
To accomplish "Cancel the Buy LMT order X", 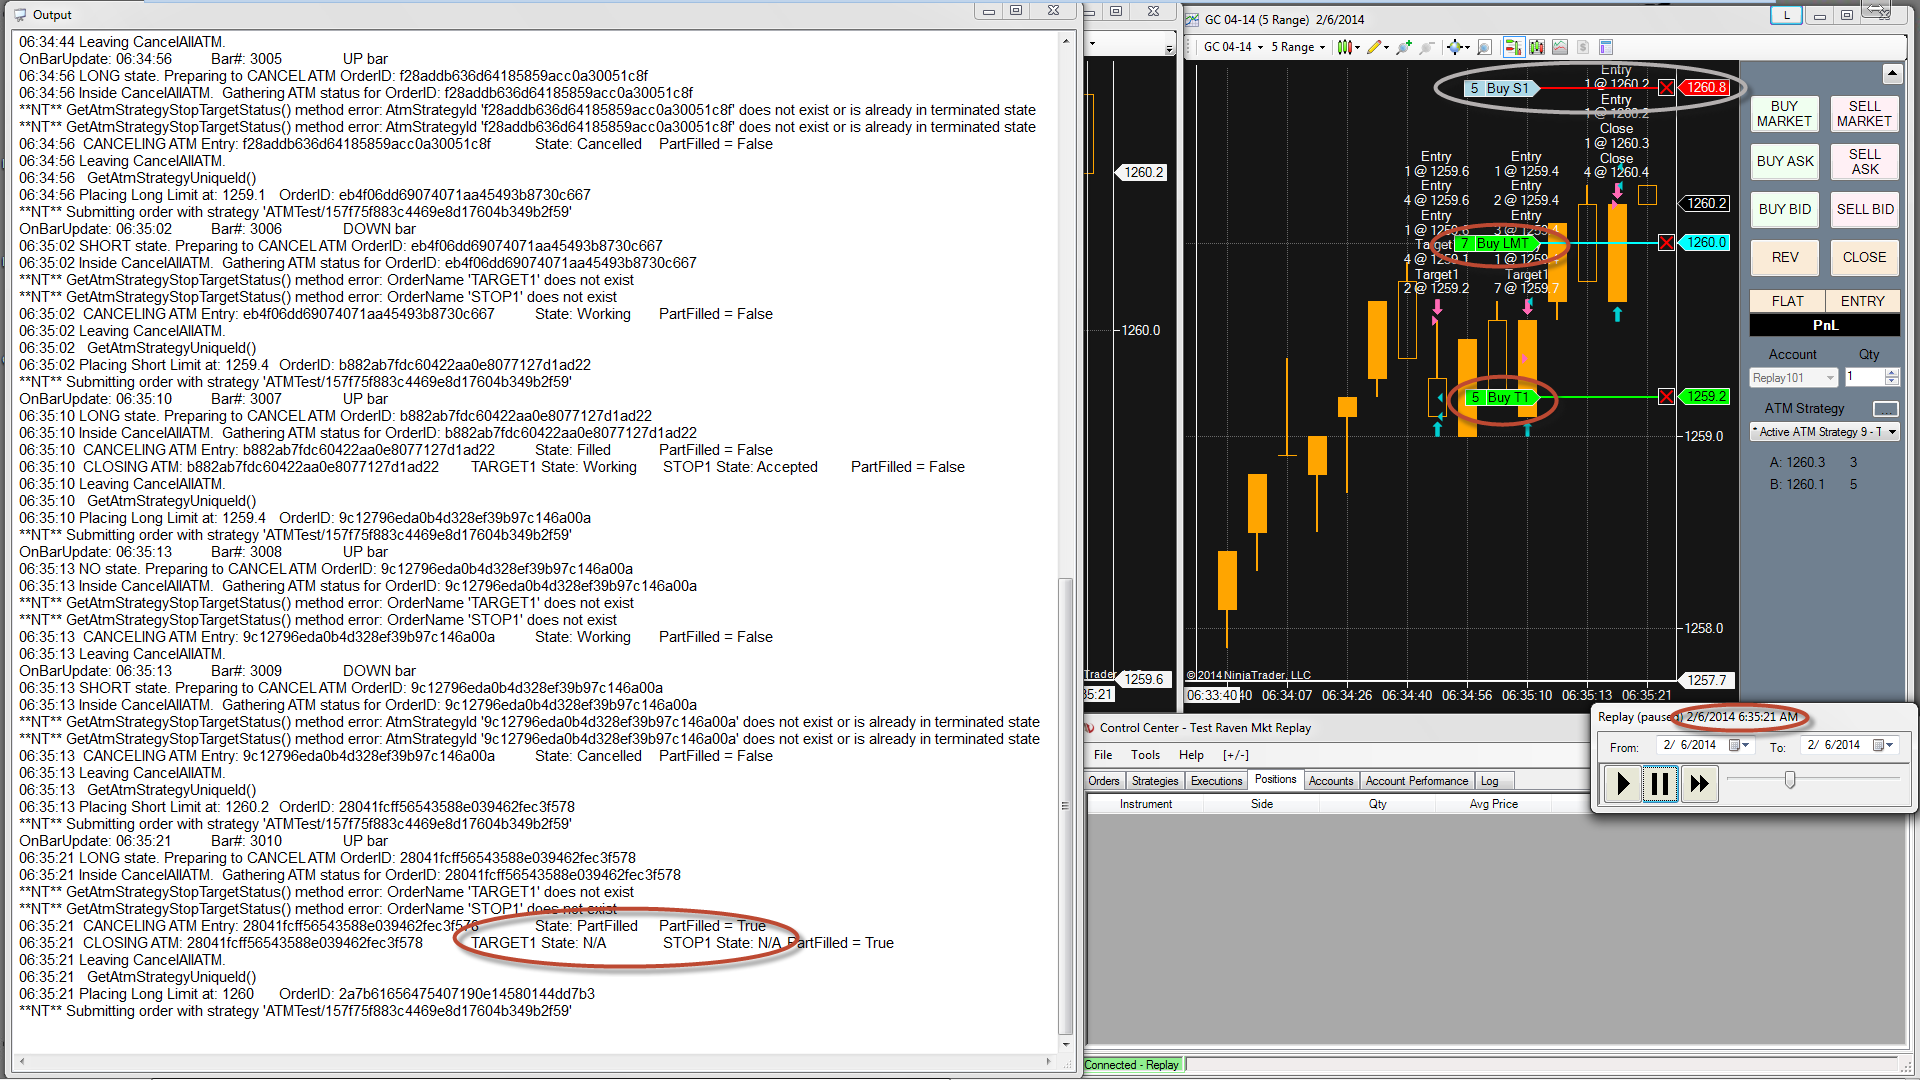I will pyautogui.click(x=1666, y=243).
